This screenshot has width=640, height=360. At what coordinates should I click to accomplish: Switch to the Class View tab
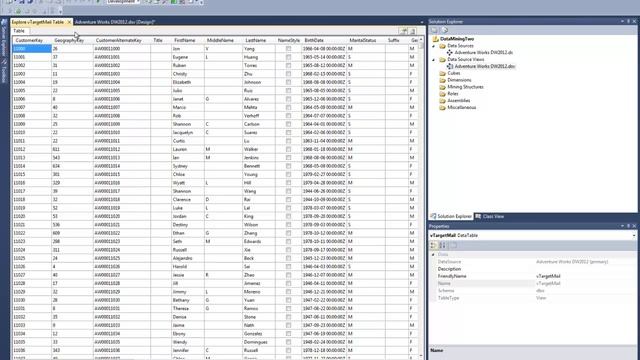coord(490,216)
